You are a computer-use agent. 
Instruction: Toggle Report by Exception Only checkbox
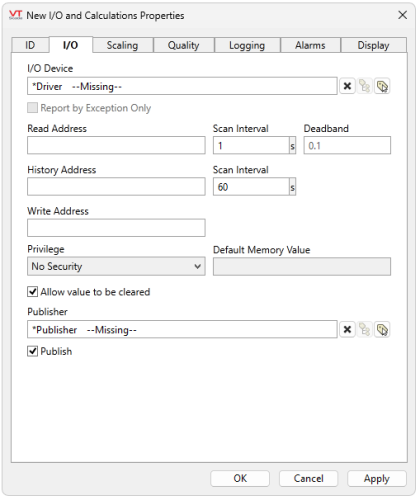(x=32, y=108)
